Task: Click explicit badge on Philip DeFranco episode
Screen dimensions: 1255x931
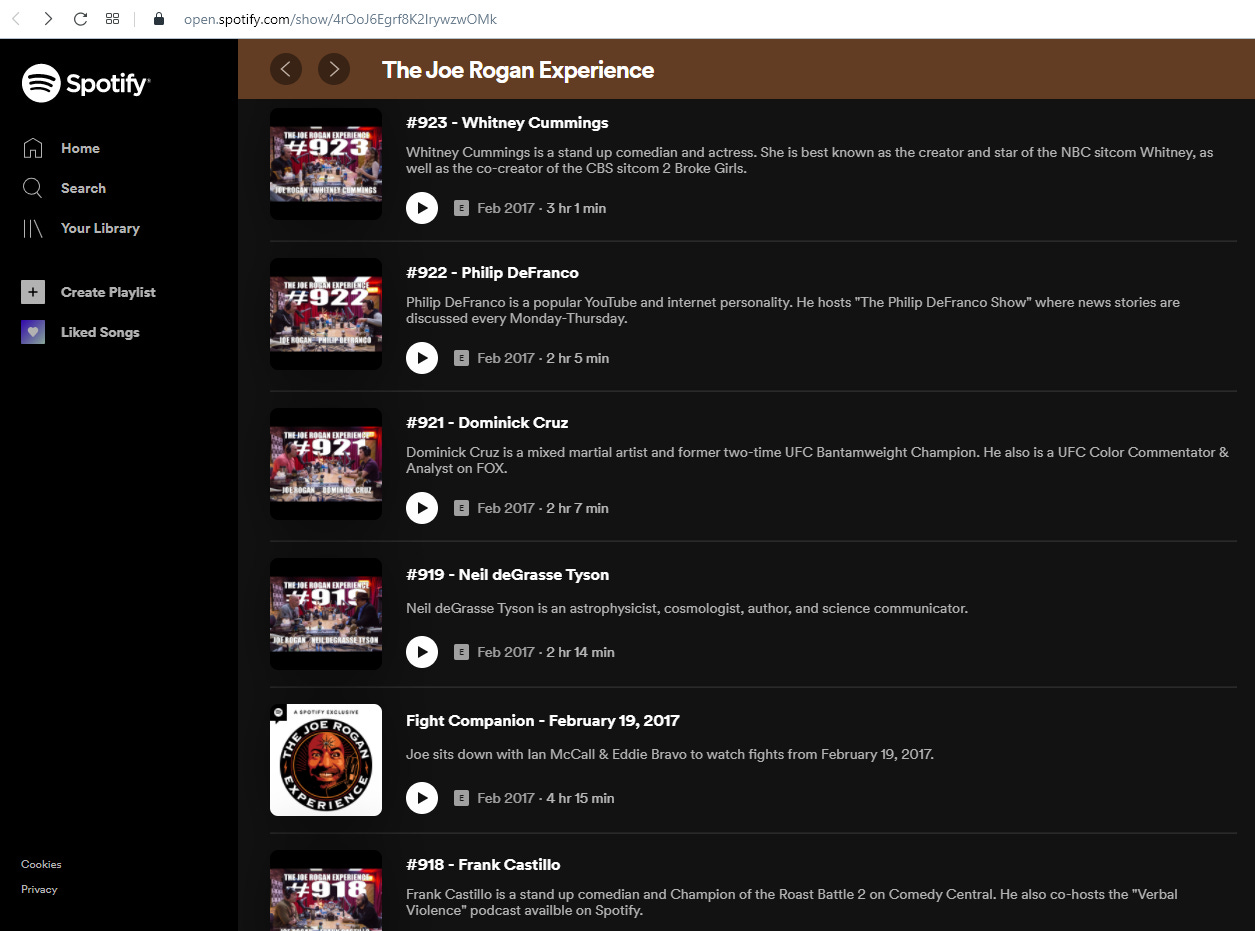Action: tap(461, 358)
